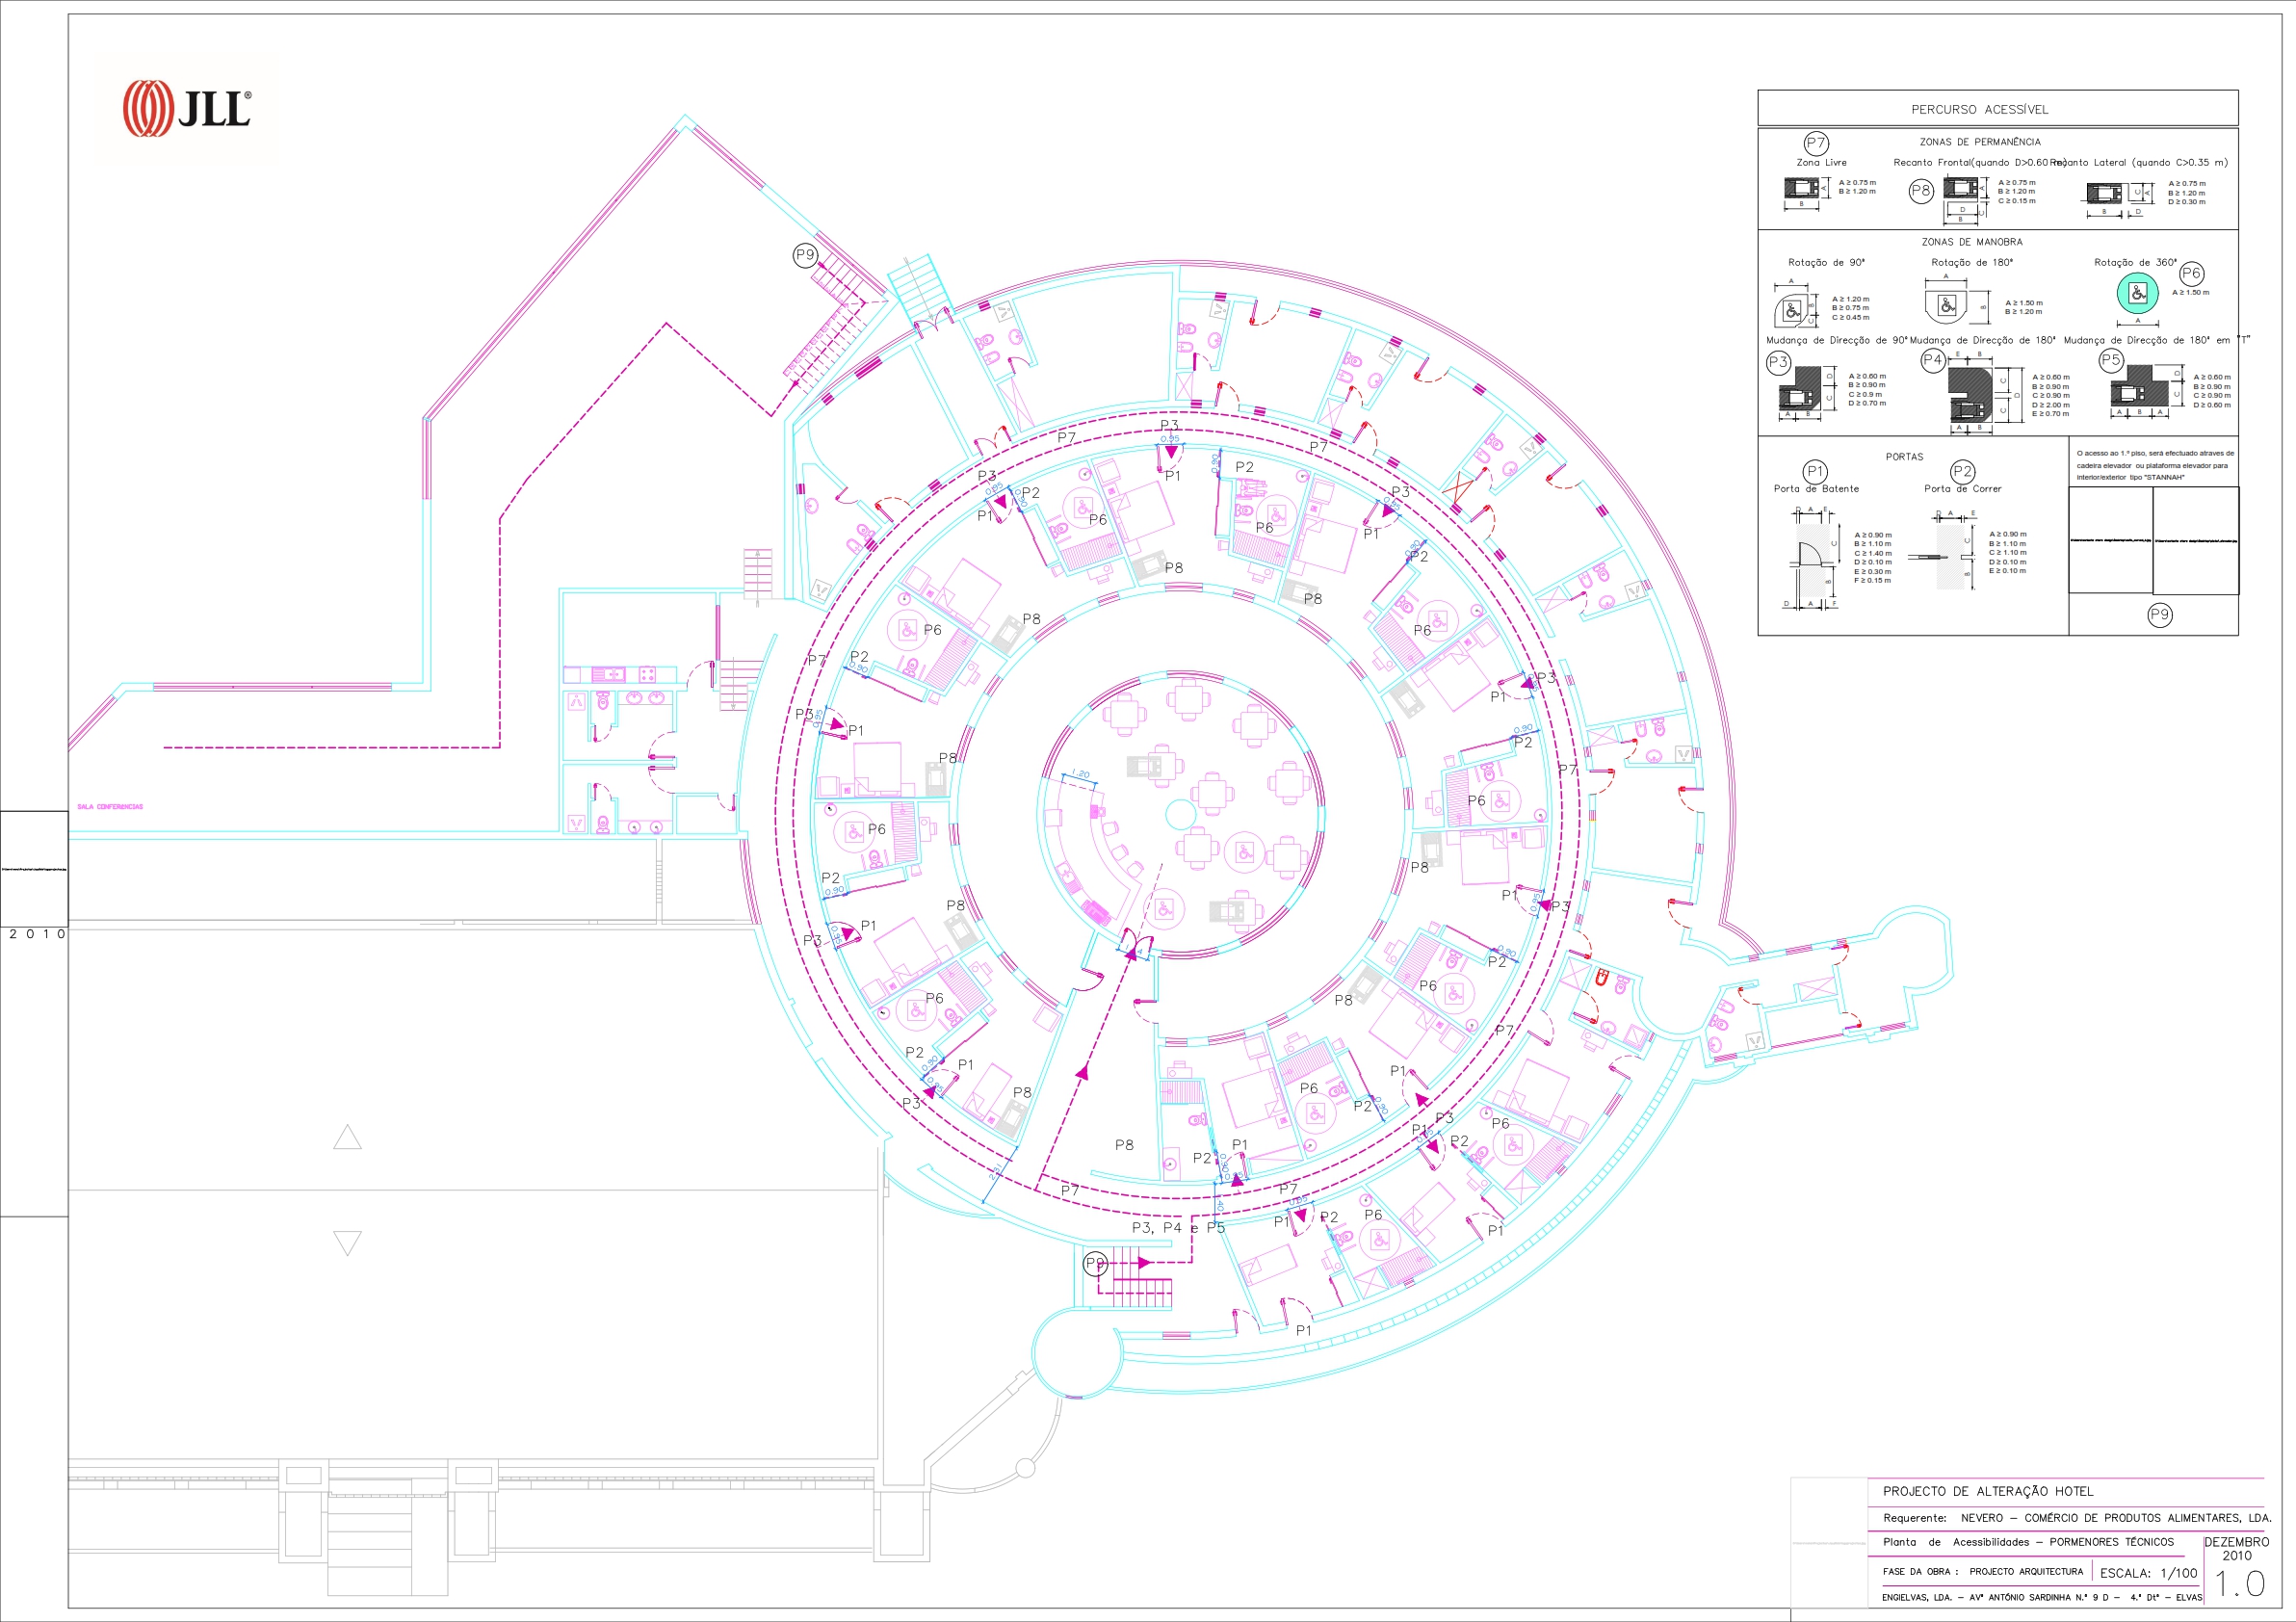2296x1622 pixels.
Task: Click the P3 circle in the legend
Action: tap(1778, 363)
